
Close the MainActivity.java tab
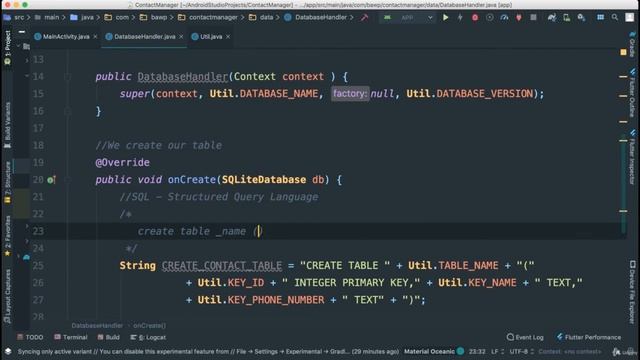[95, 37]
